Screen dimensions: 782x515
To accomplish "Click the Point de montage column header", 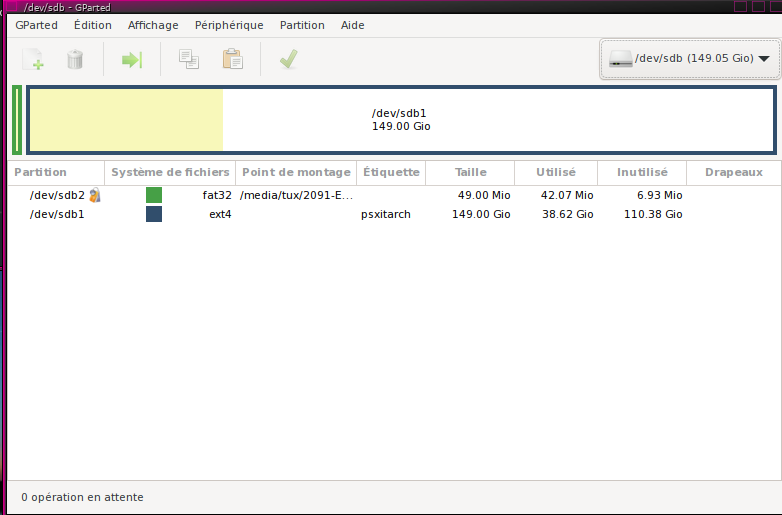I will pos(296,172).
